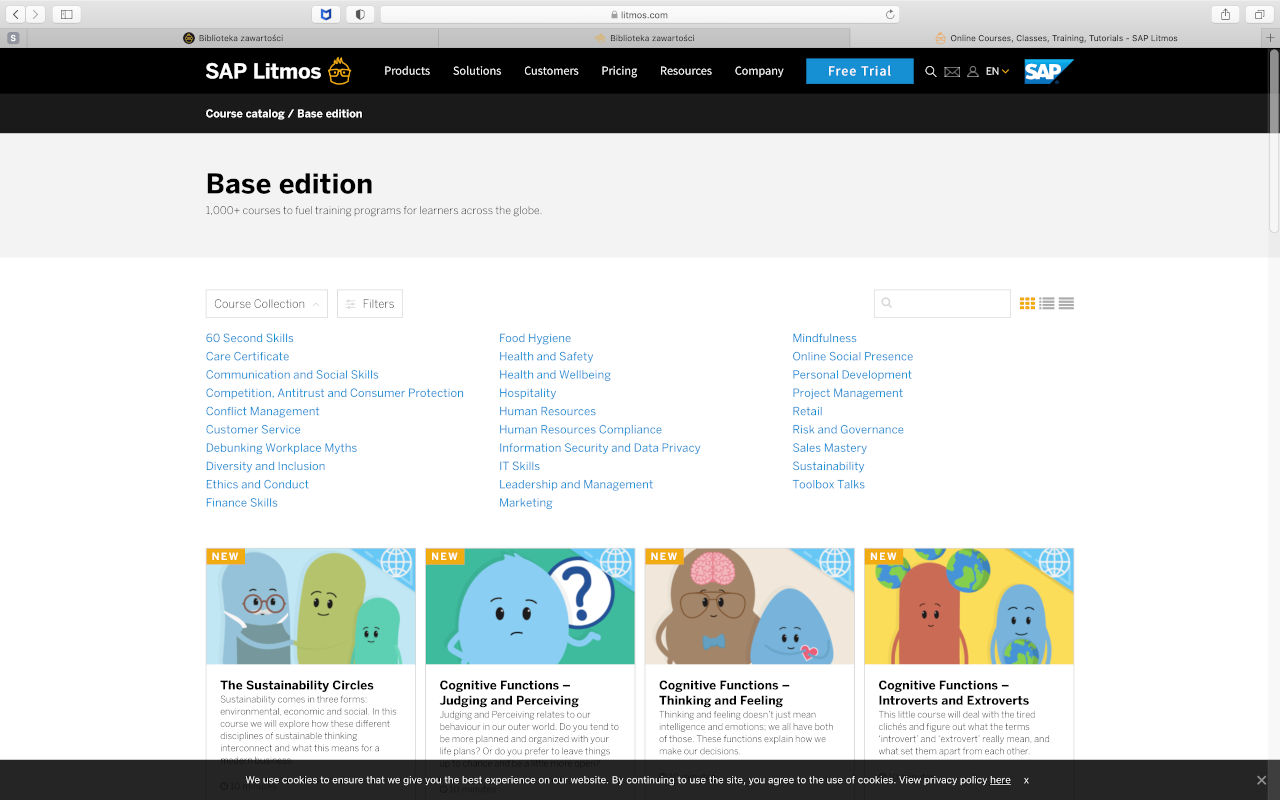
Task: Open the privacy policy here link
Action: pyautogui.click(x=1000, y=780)
